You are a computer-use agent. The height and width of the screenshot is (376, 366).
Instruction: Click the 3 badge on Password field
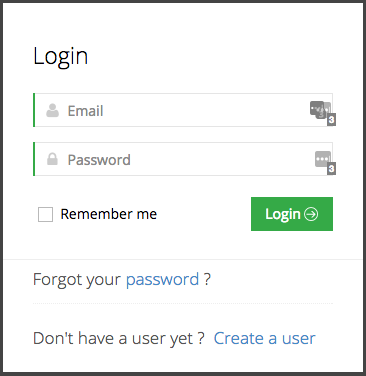point(331,169)
